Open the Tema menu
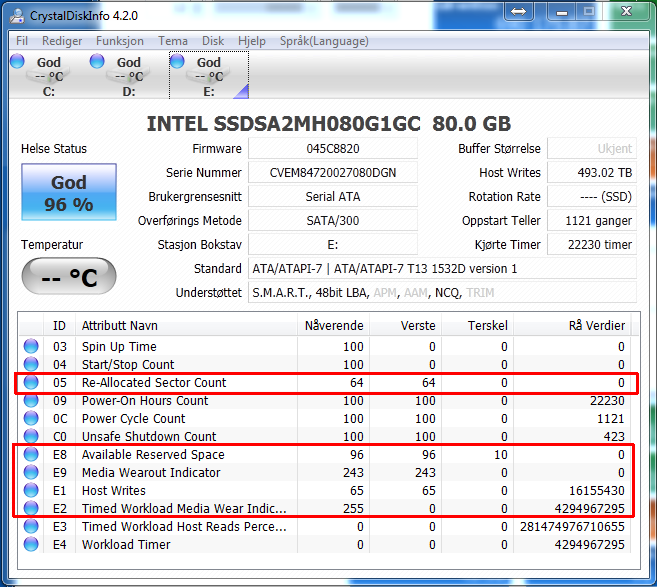The height and width of the screenshot is (587, 657). [x=173, y=41]
